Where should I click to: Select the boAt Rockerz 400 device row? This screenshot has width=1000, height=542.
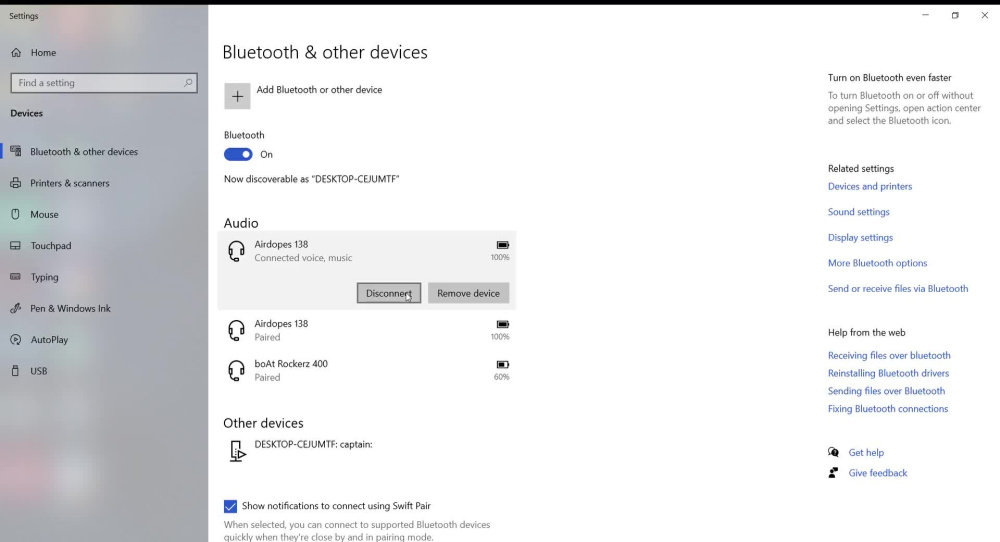[367, 370]
